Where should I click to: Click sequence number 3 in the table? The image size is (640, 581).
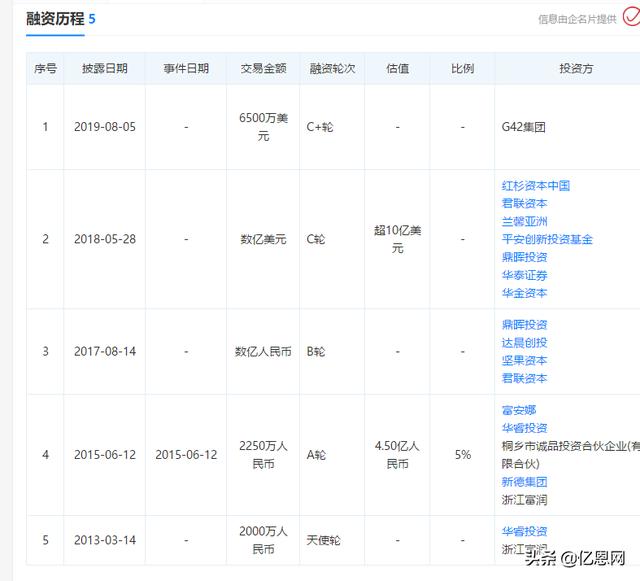click(x=45, y=352)
